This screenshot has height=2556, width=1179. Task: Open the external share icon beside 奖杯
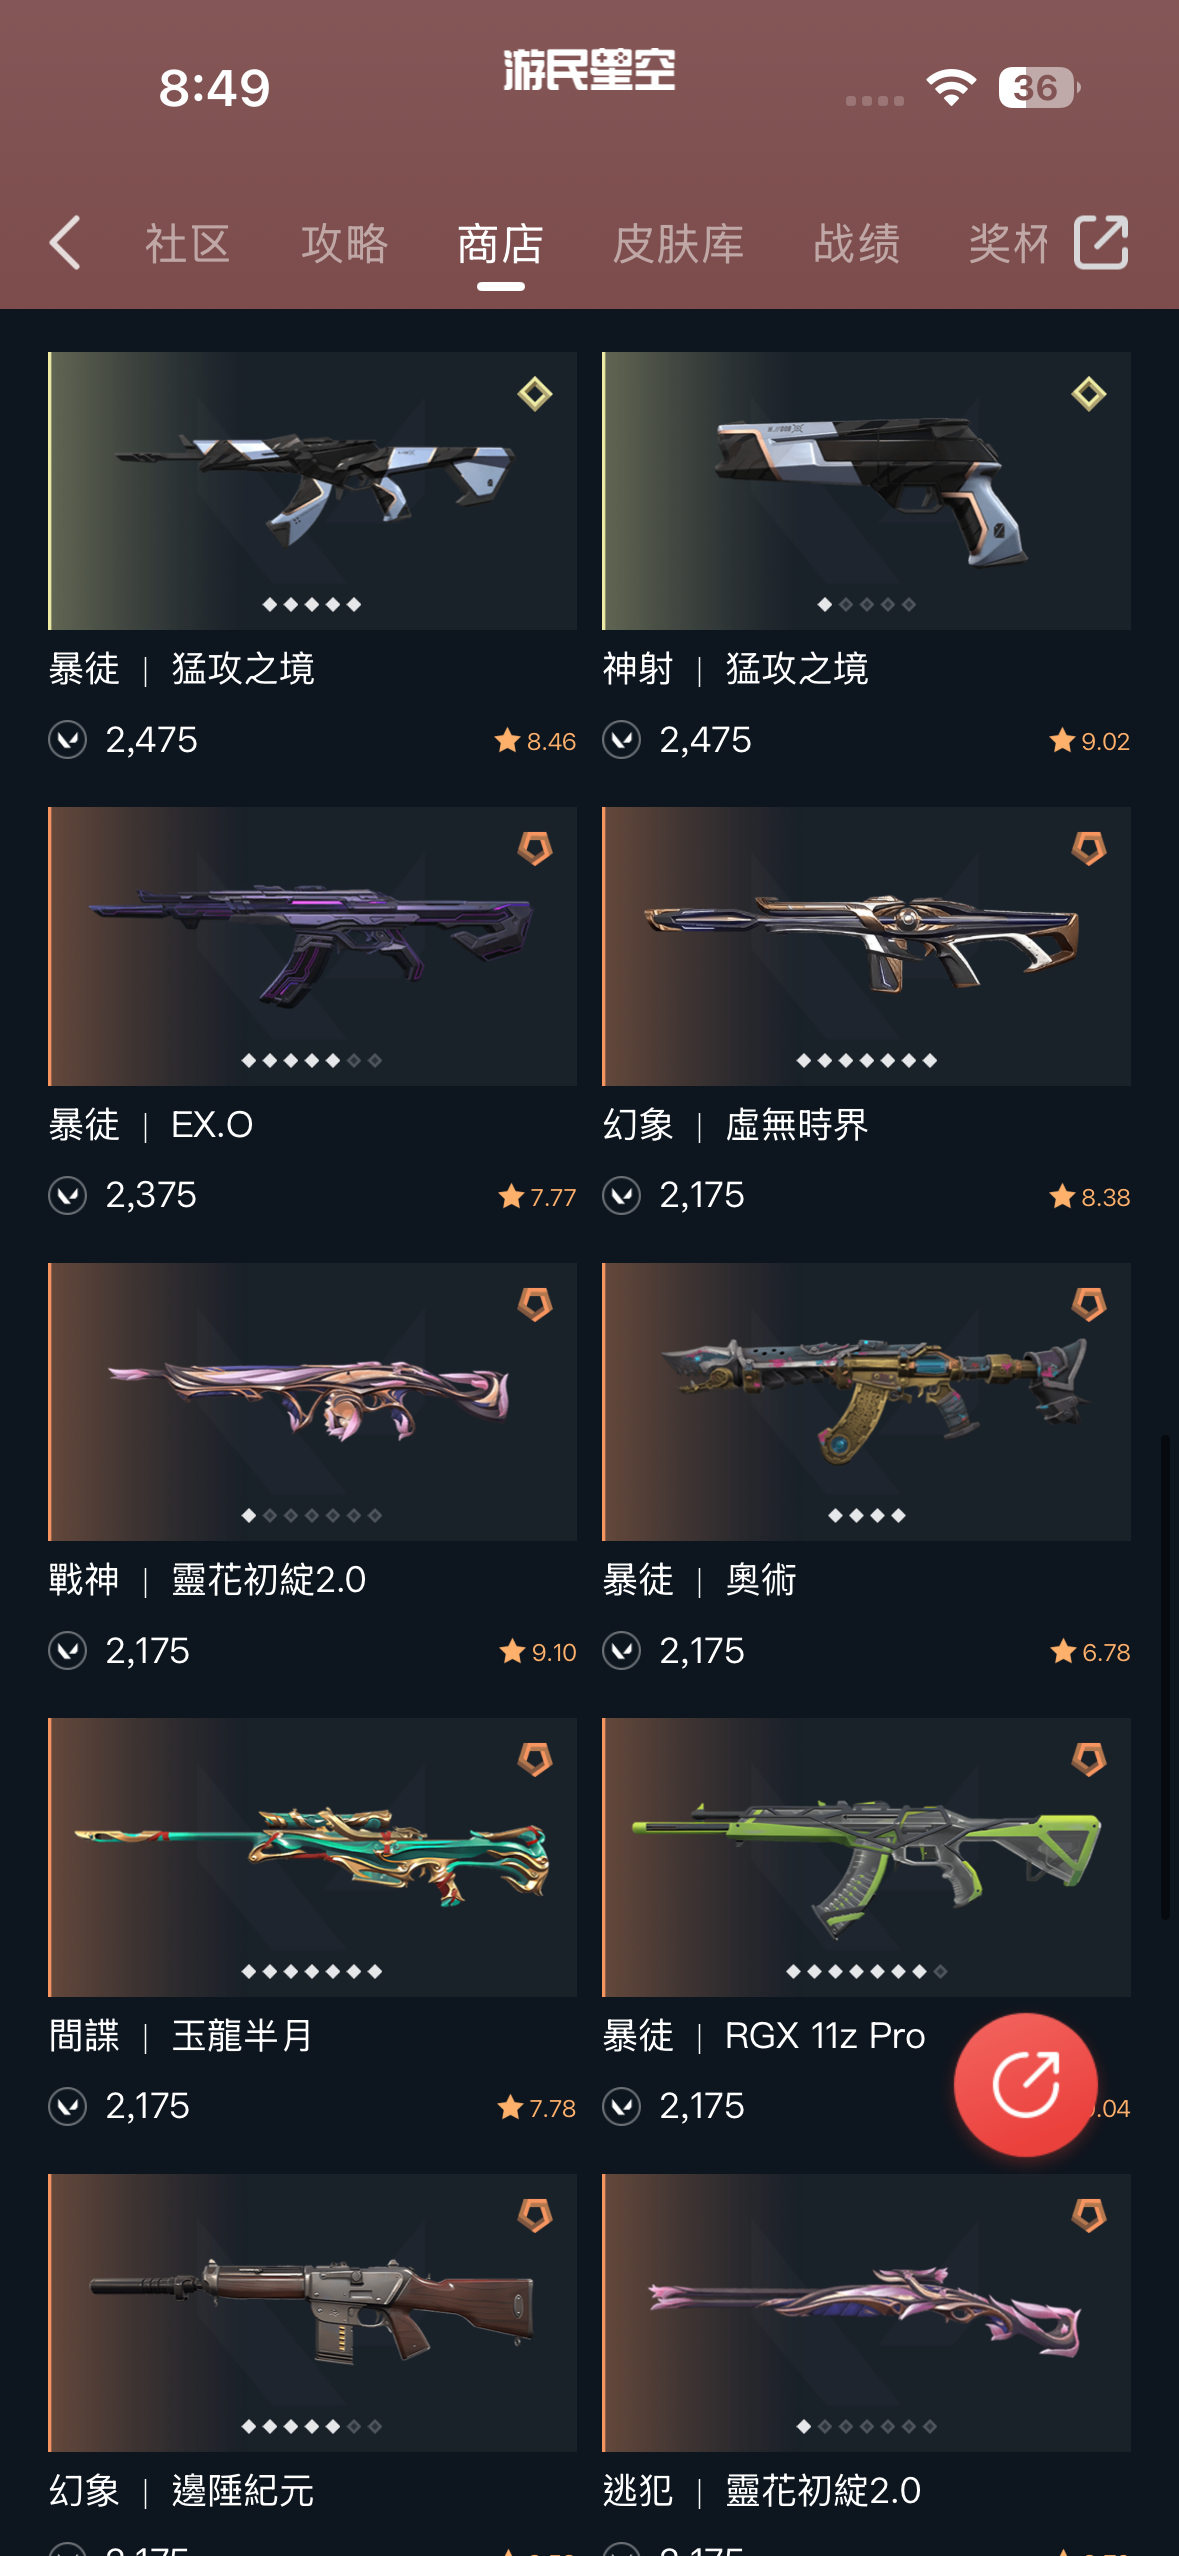1101,243
